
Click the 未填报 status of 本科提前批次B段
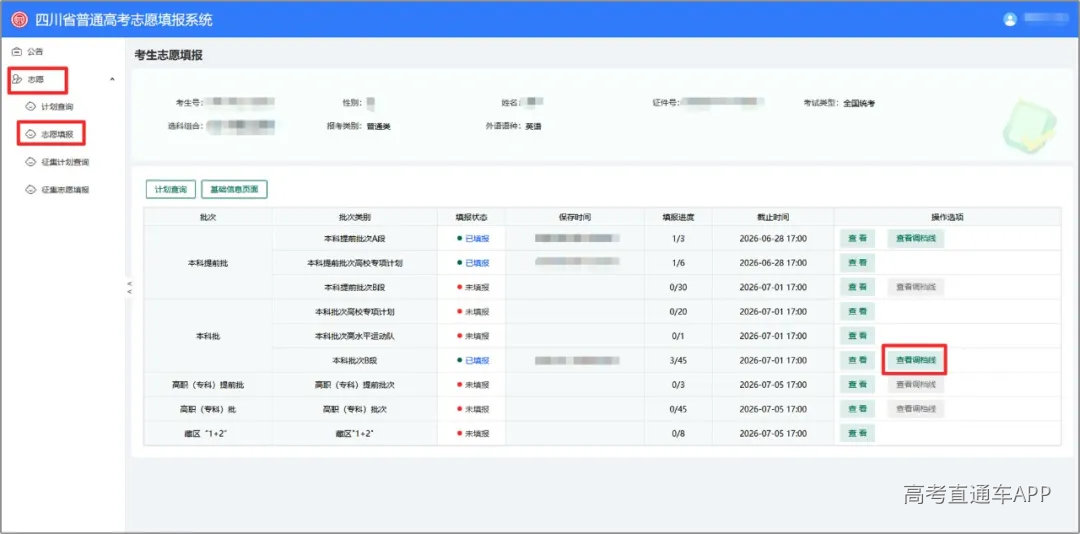click(x=472, y=287)
